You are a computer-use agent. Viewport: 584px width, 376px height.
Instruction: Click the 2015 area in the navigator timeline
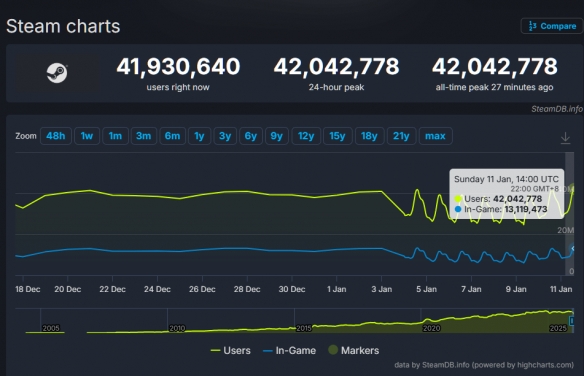pos(304,328)
